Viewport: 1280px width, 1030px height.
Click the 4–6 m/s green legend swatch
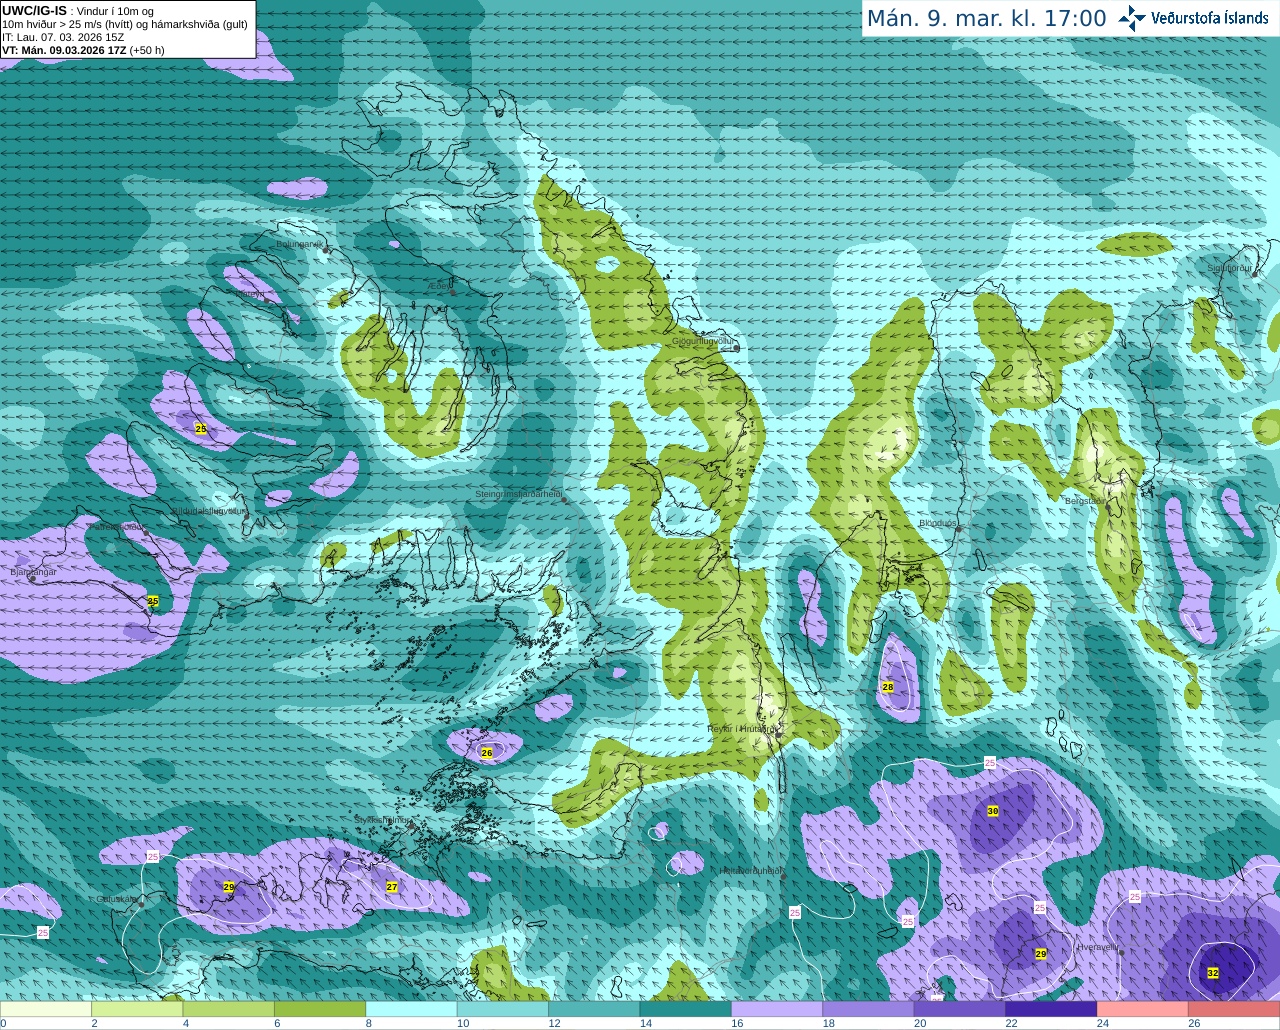(229, 1009)
